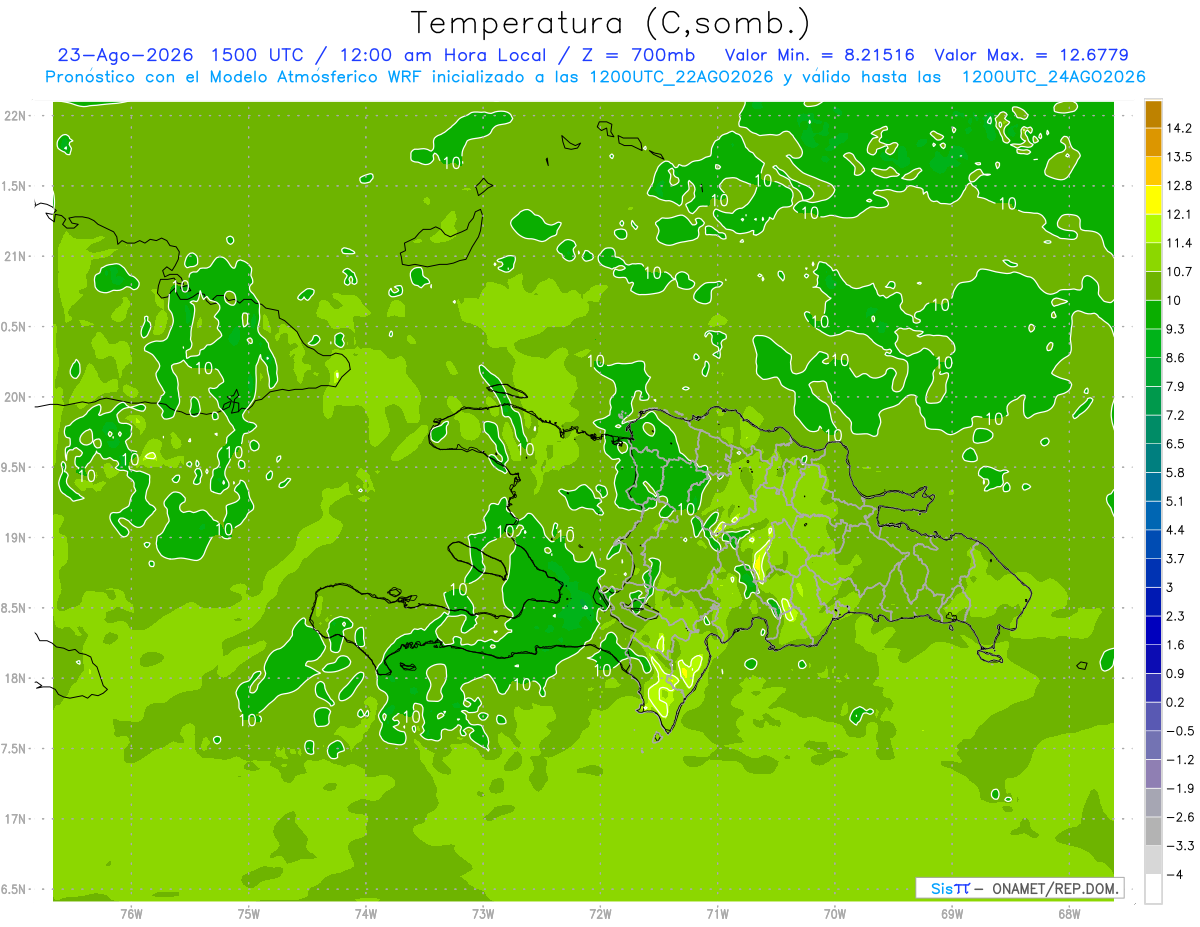1200x927 pixels.
Task: Click the "Temperatura (C,somb.)" chart title
Action: (x=611, y=23)
